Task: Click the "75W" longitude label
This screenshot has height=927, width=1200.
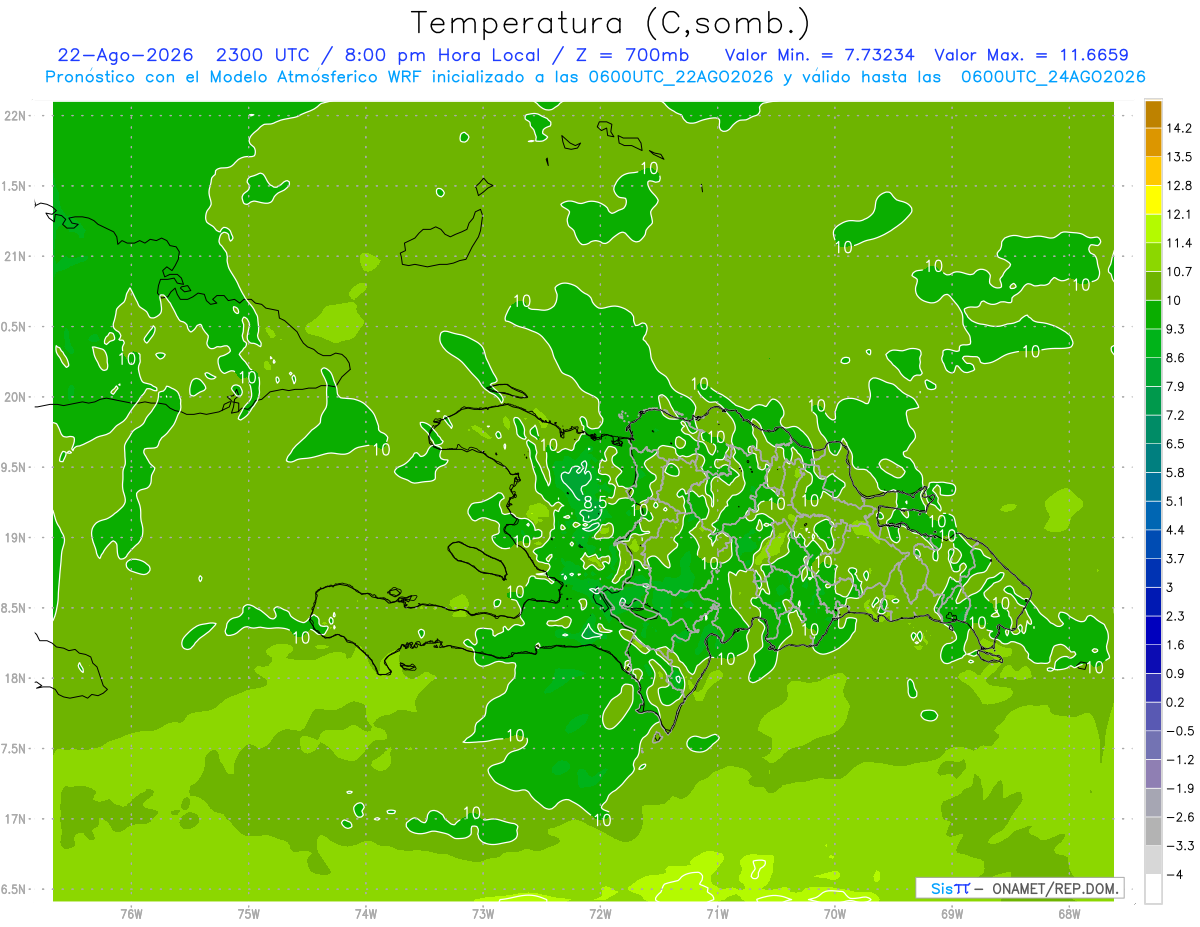Action: tap(249, 913)
